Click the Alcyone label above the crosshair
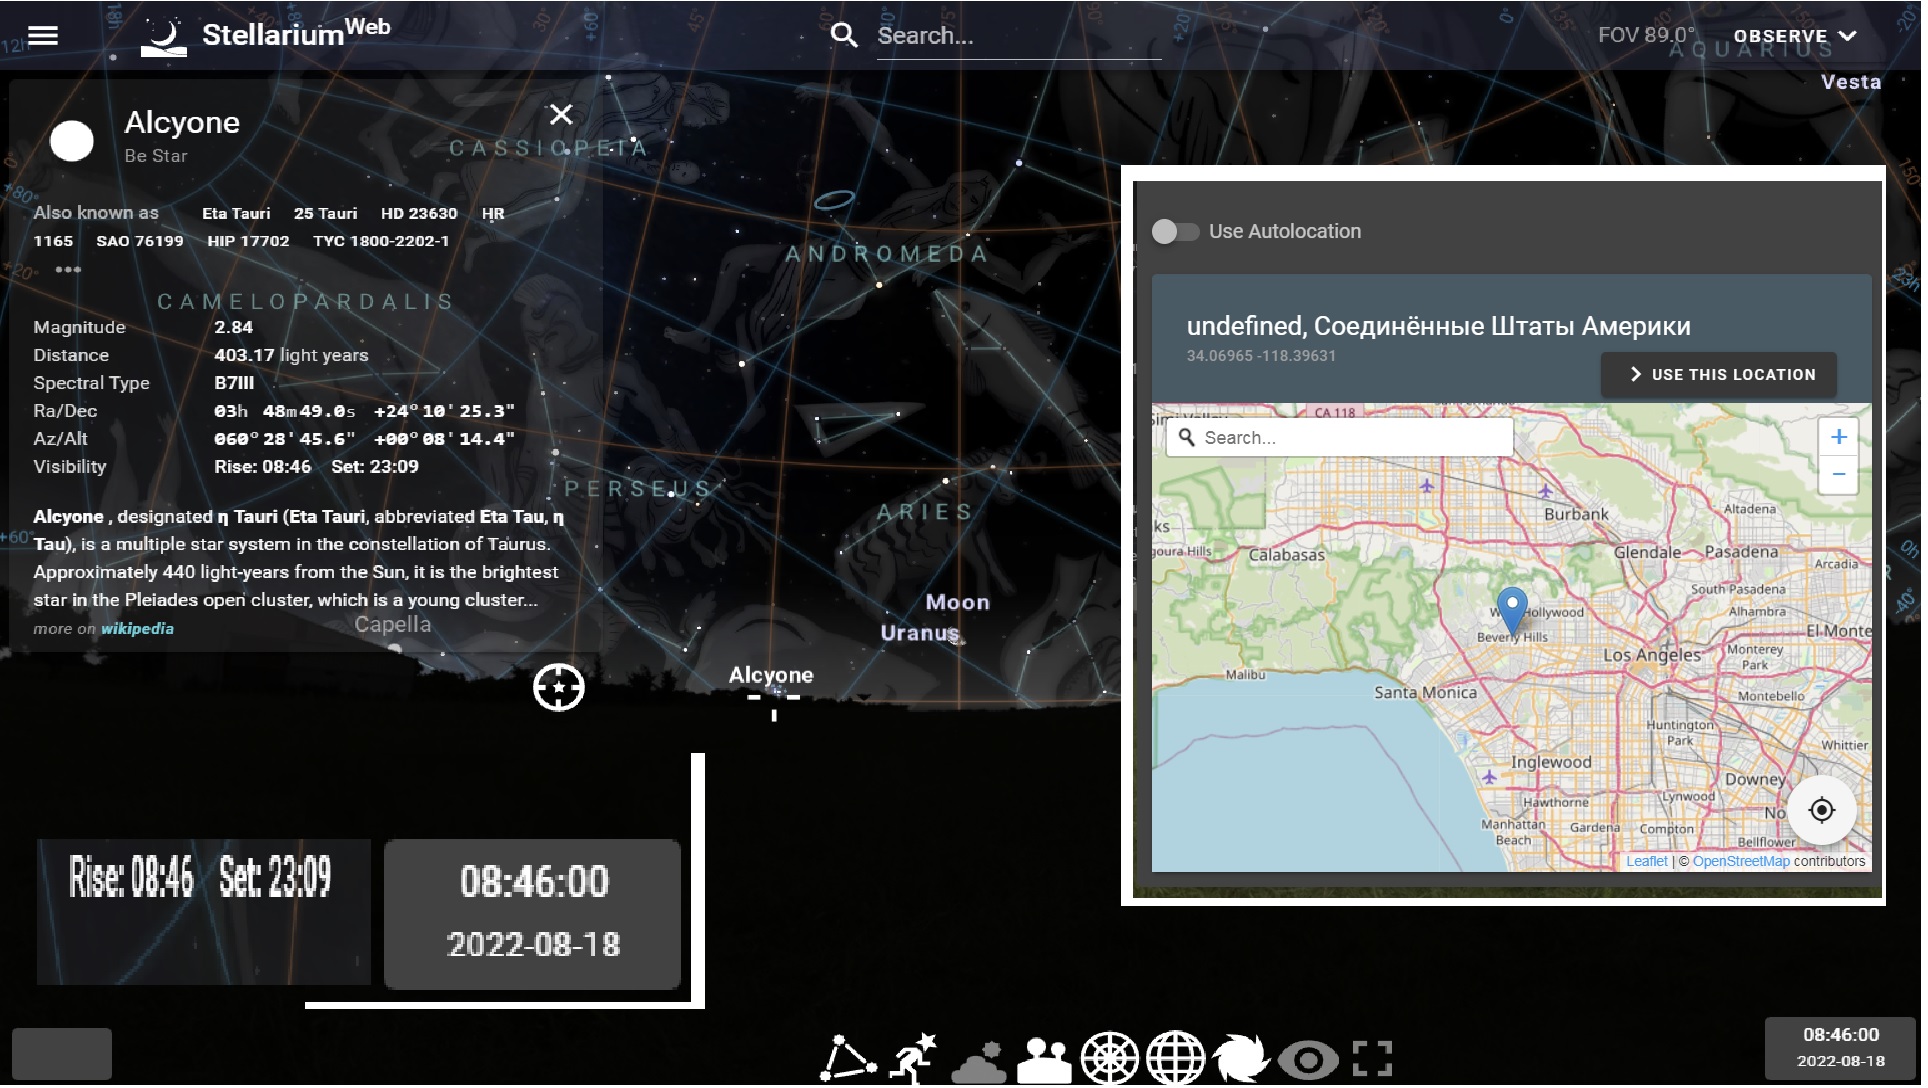This screenshot has width=1928, height=1088. pos(770,675)
